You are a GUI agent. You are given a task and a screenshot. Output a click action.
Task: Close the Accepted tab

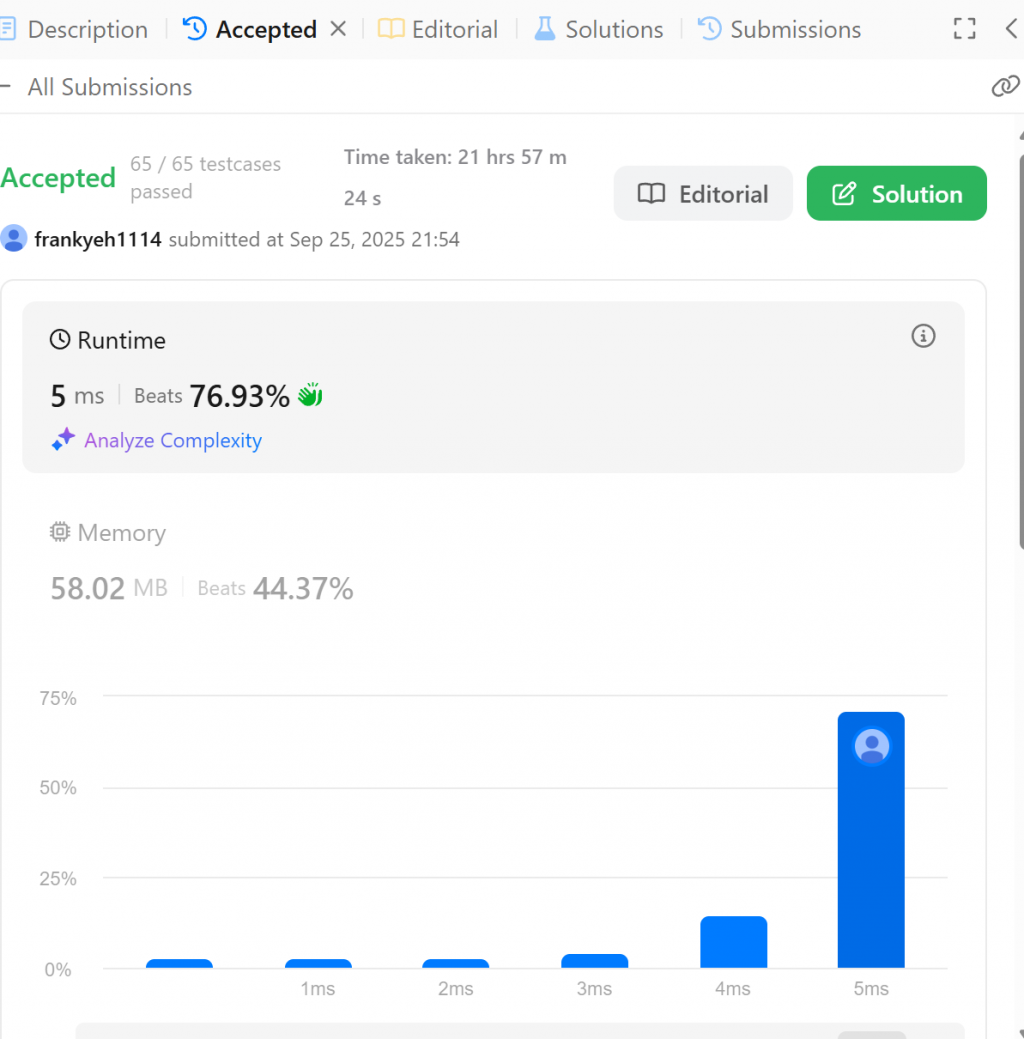339,29
